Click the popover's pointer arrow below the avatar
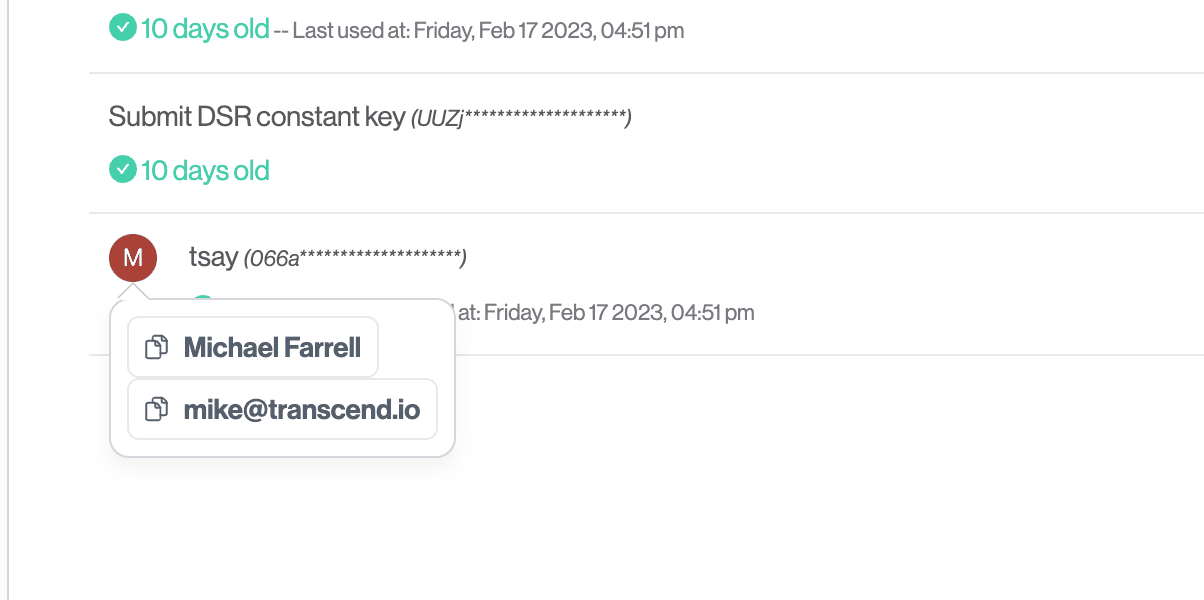Screen dimensions: 1204x600 tap(133, 291)
